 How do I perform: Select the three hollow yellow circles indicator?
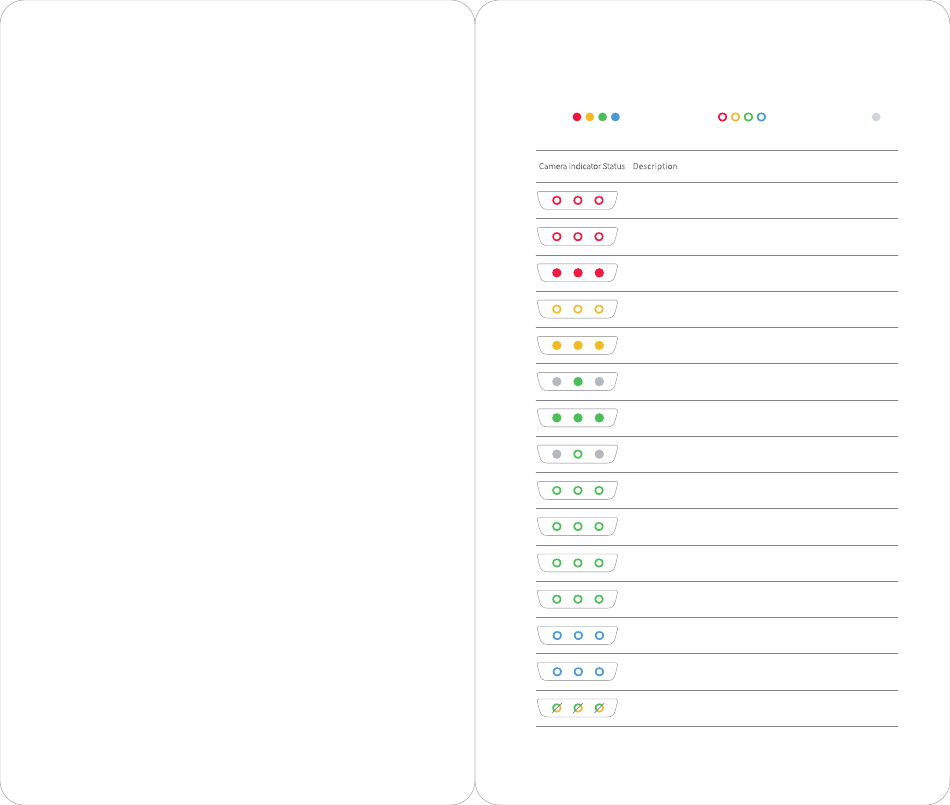point(577,310)
